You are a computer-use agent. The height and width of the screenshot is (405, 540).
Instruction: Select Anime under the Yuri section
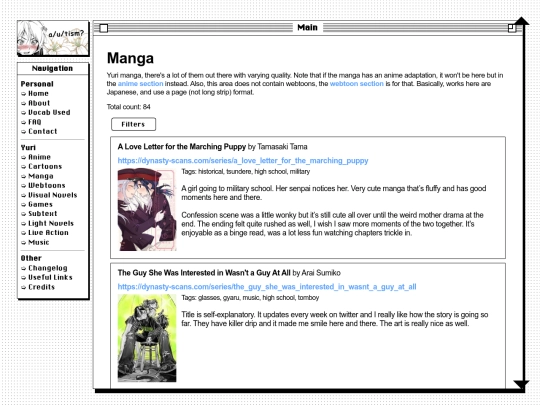39,157
